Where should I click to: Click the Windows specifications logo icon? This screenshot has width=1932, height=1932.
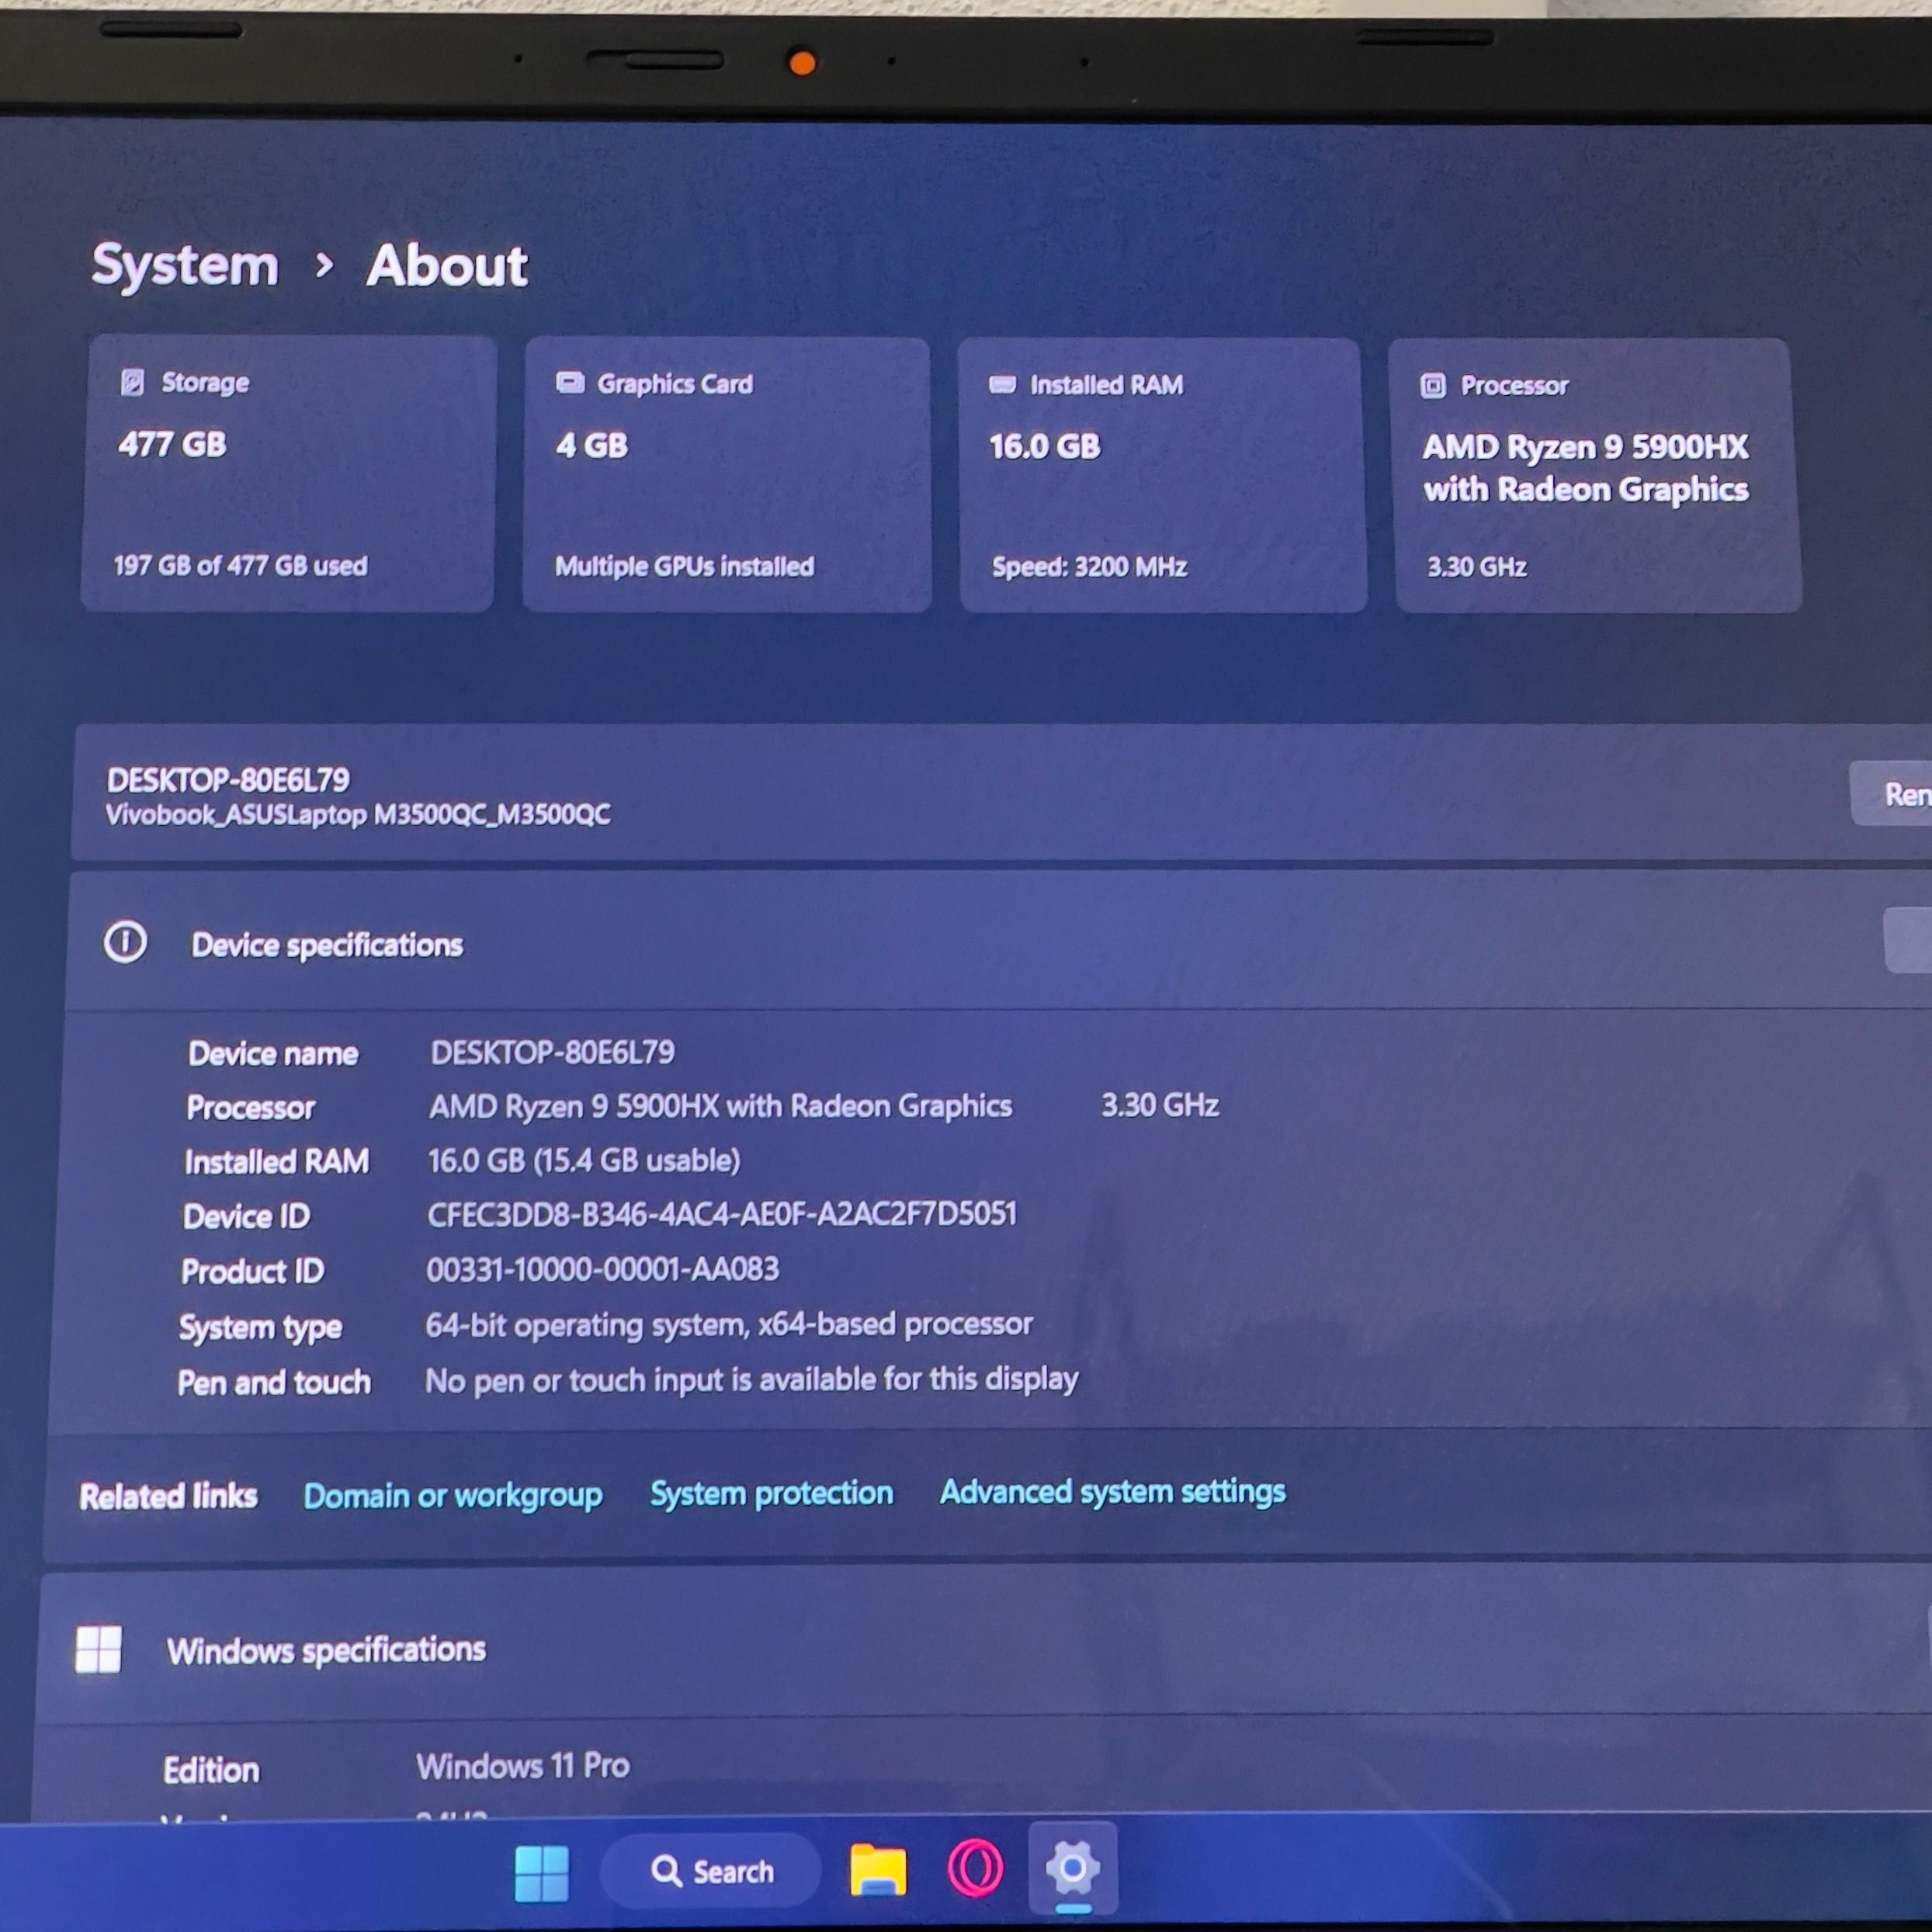[98, 1649]
